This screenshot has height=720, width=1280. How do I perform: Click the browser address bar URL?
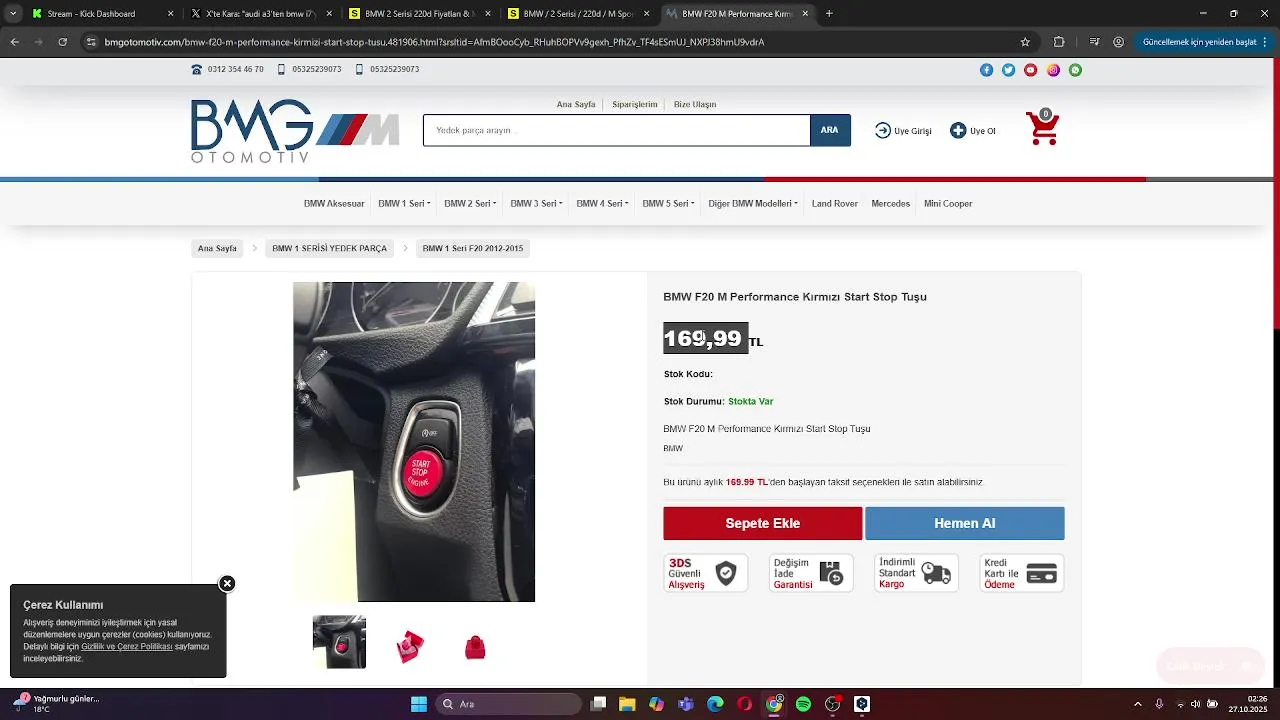[434, 42]
